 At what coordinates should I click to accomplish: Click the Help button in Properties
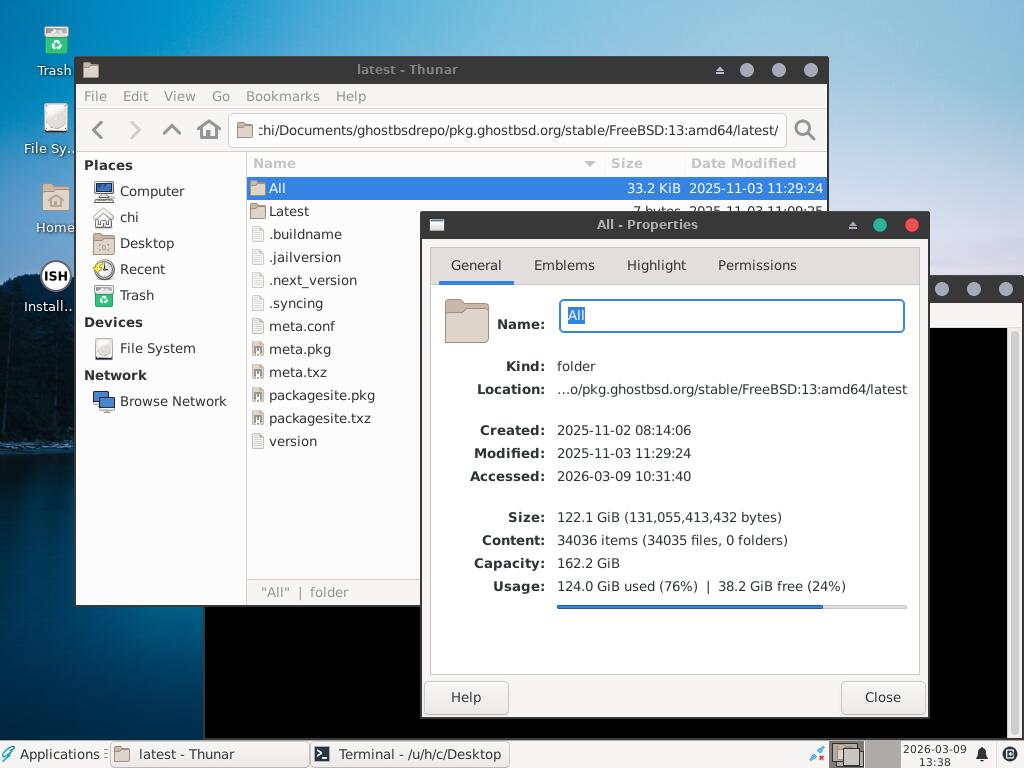click(x=466, y=697)
